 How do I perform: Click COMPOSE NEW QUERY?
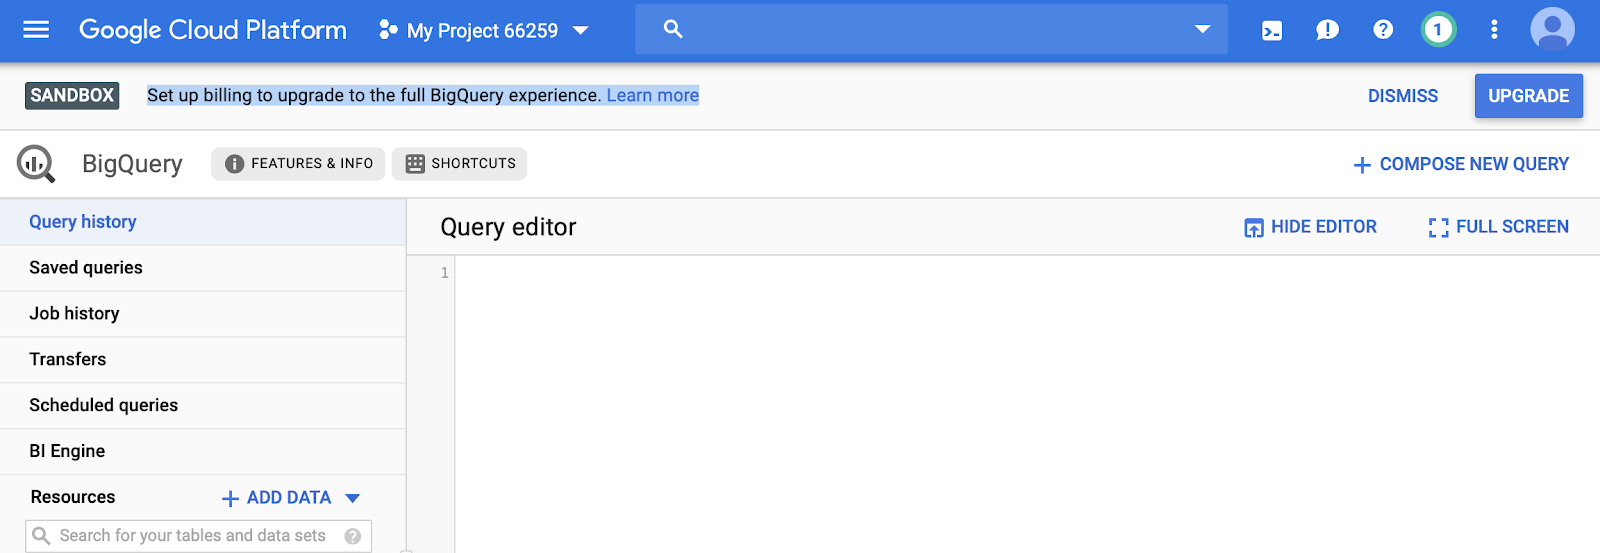click(1461, 164)
